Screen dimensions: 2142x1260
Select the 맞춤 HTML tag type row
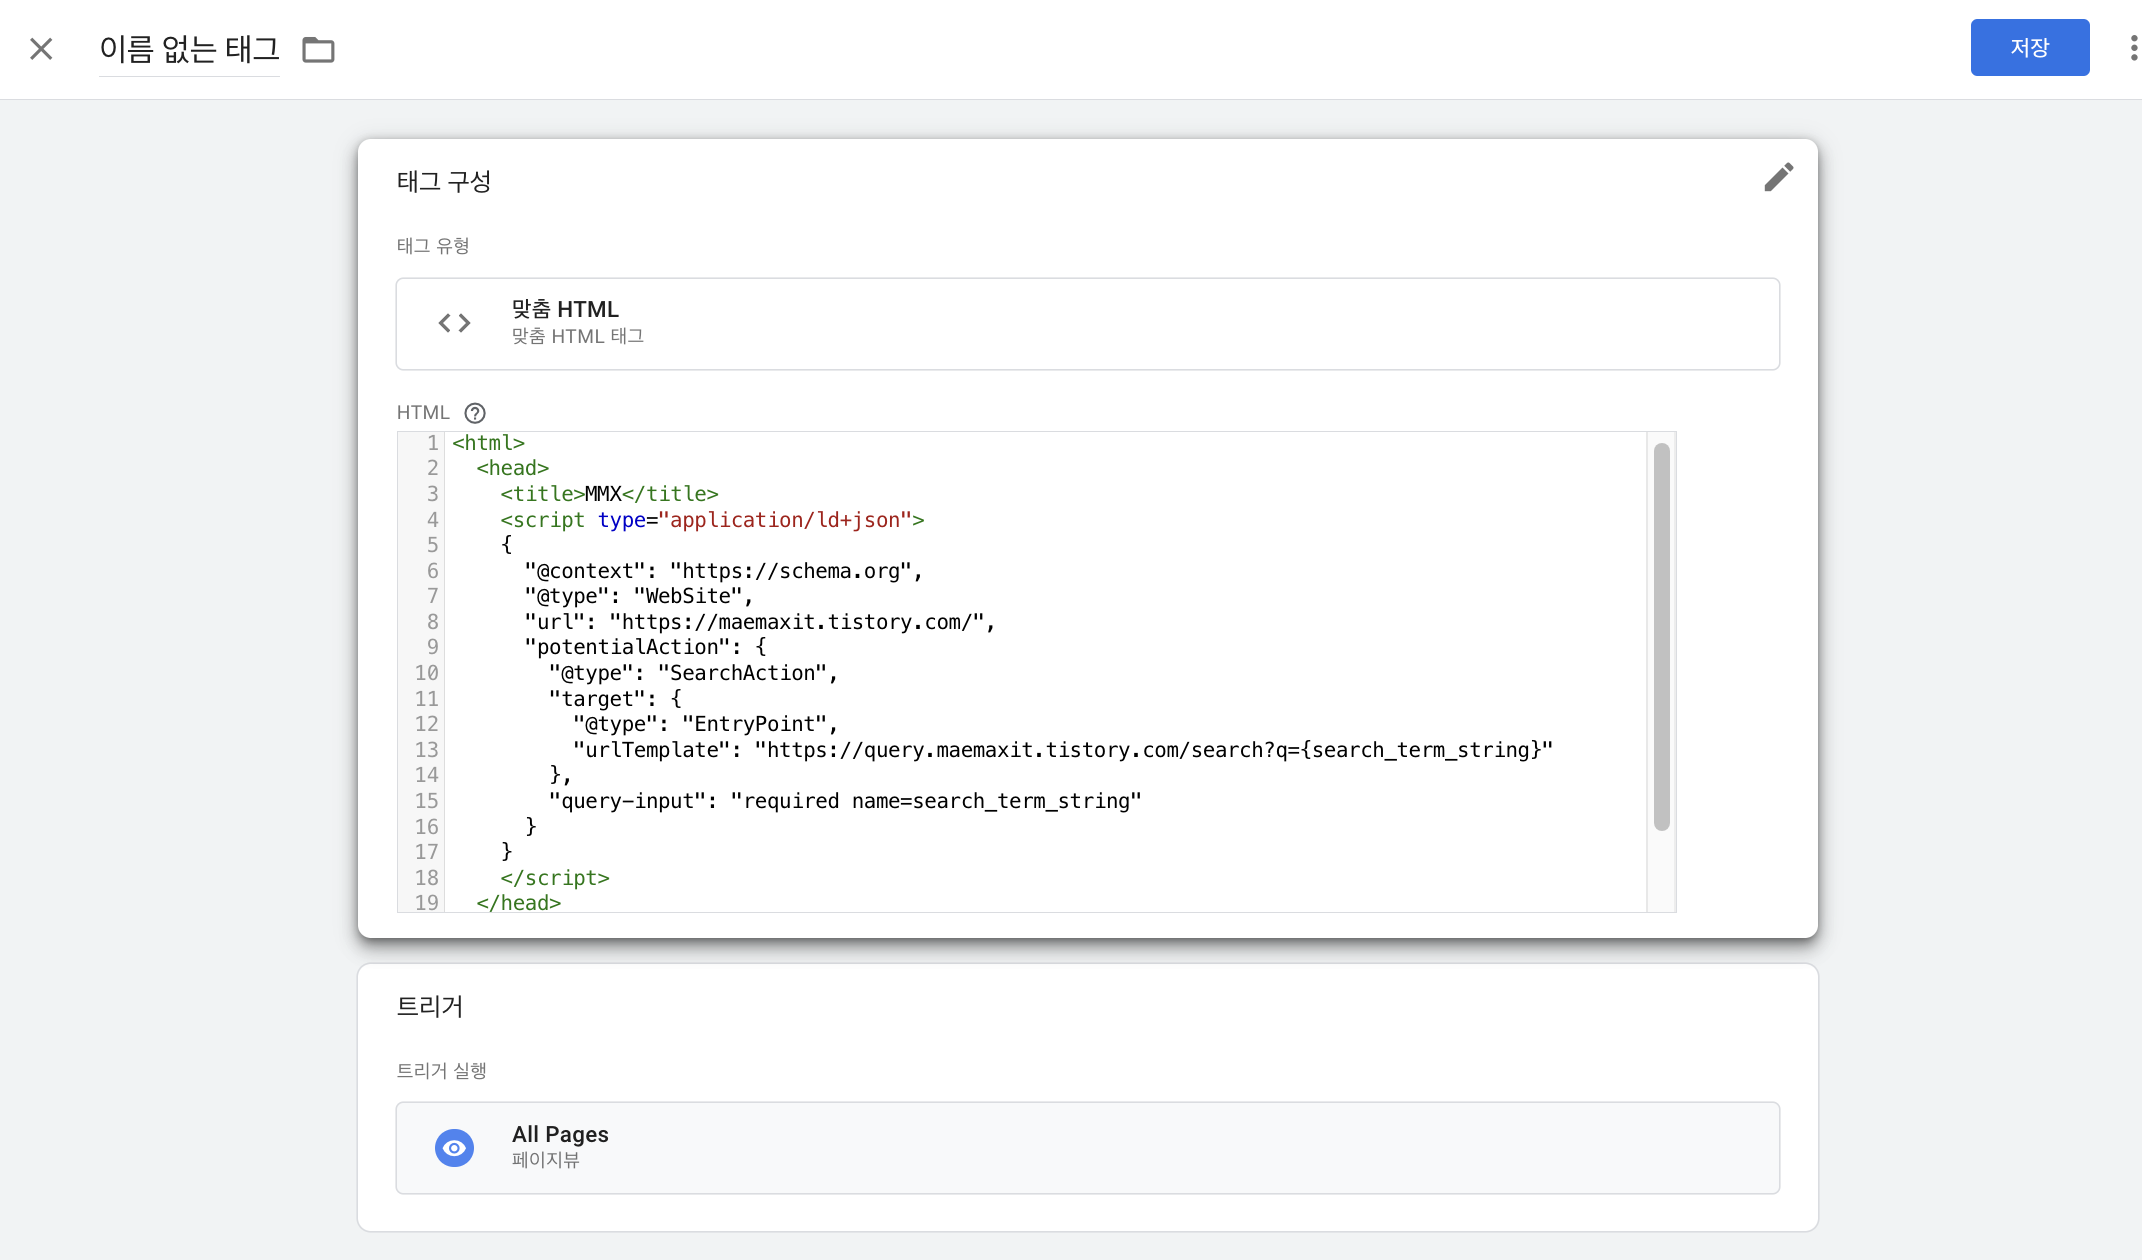(1087, 323)
